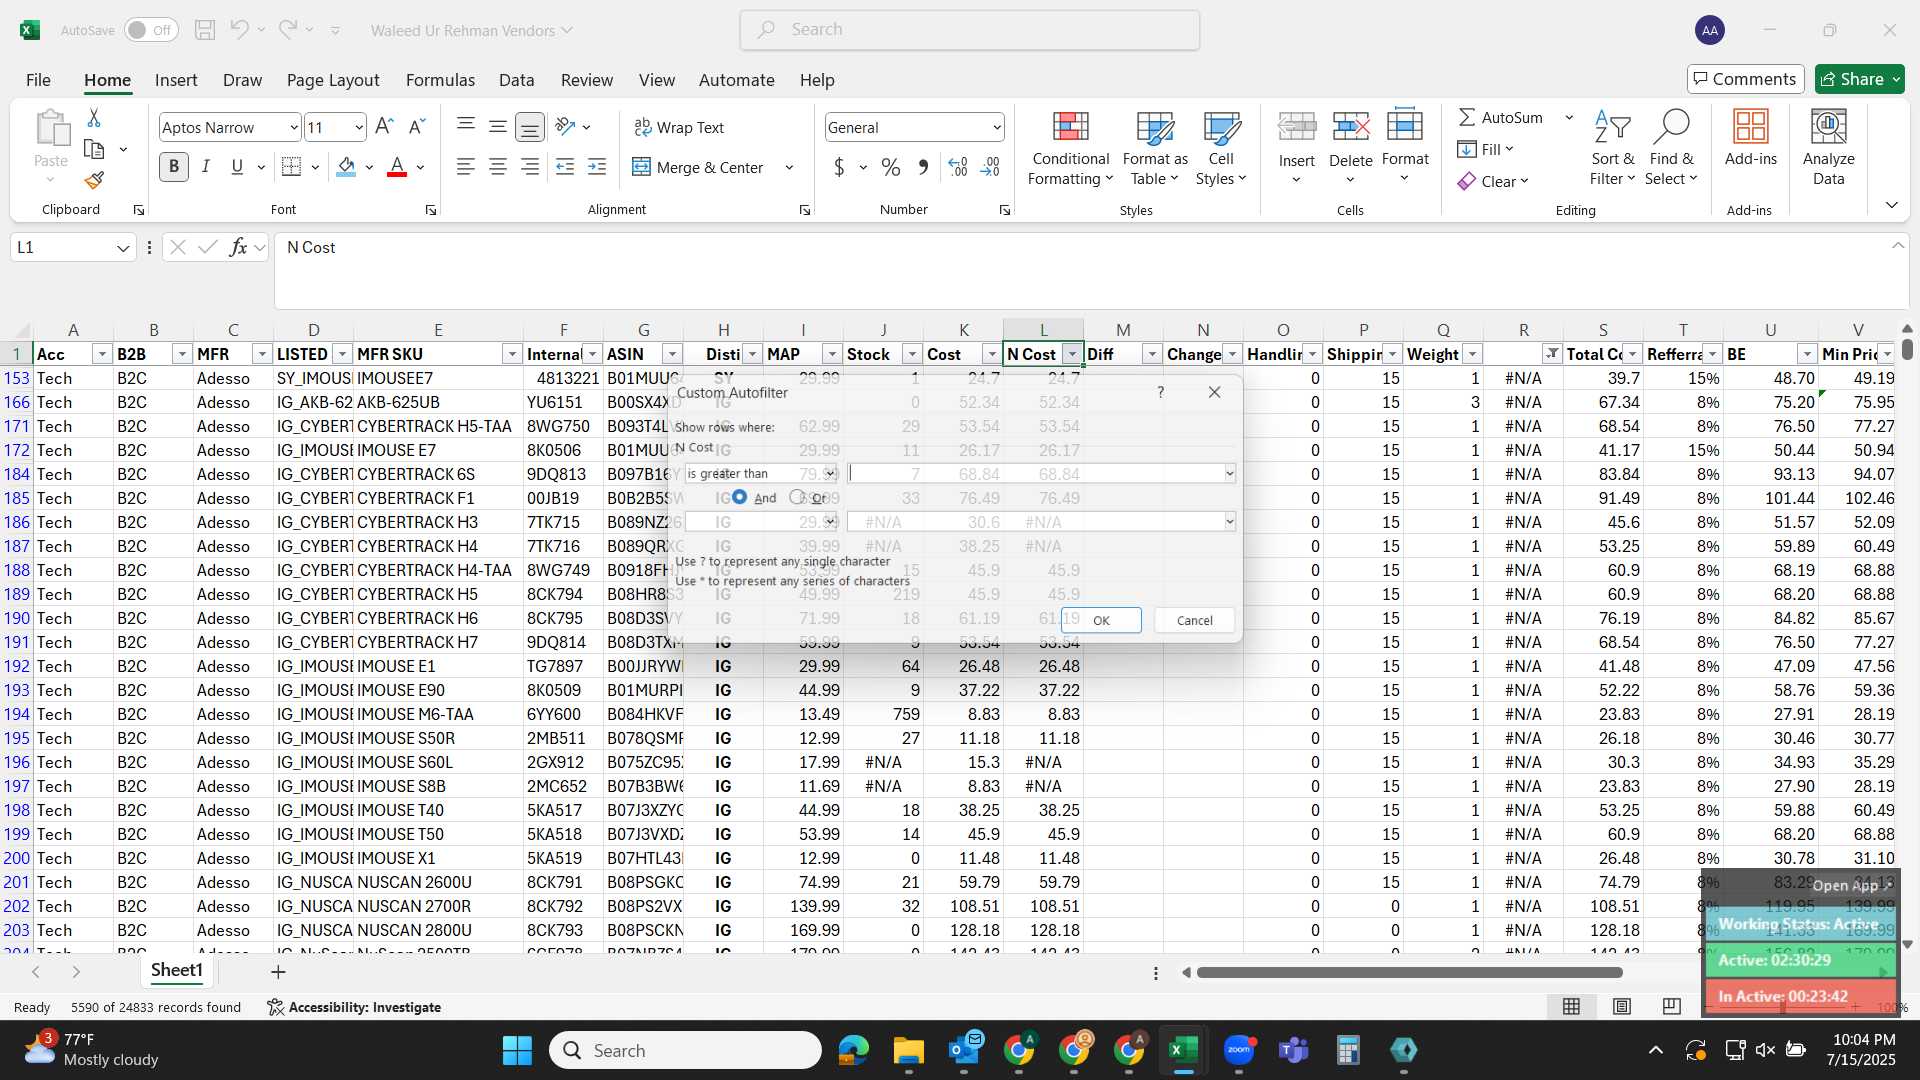Toggle Bold formatting button
This screenshot has height=1080, width=1920.
(174, 167)
